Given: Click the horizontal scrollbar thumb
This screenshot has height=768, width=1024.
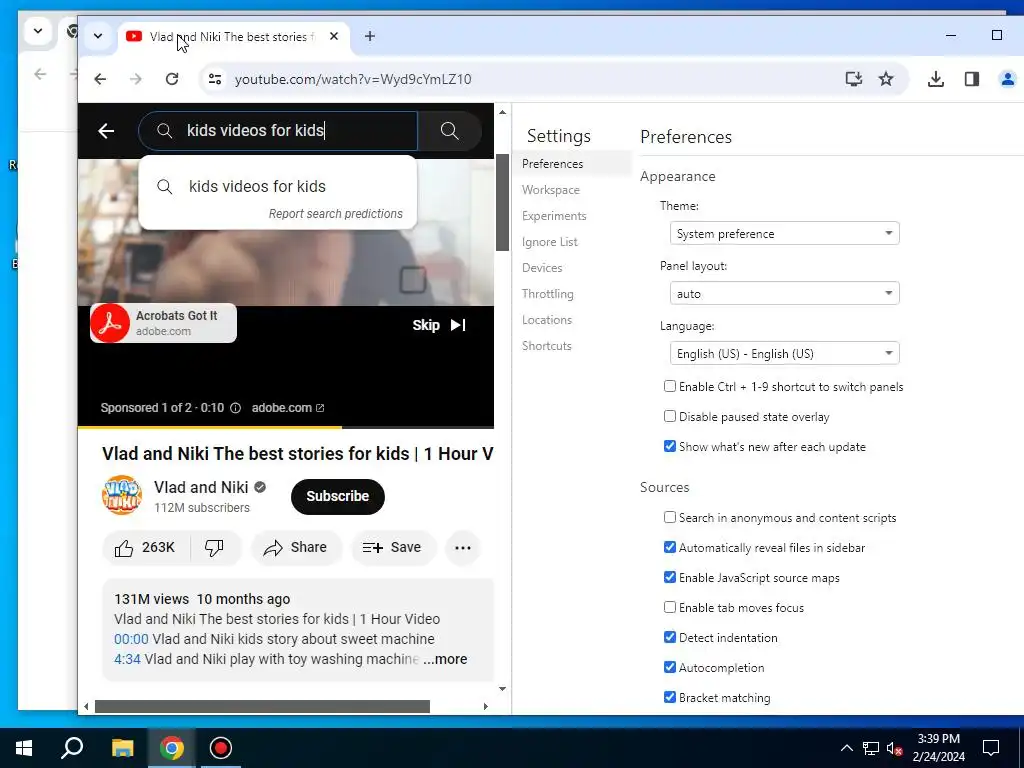Looking at the screenshot, I should 263,707.
